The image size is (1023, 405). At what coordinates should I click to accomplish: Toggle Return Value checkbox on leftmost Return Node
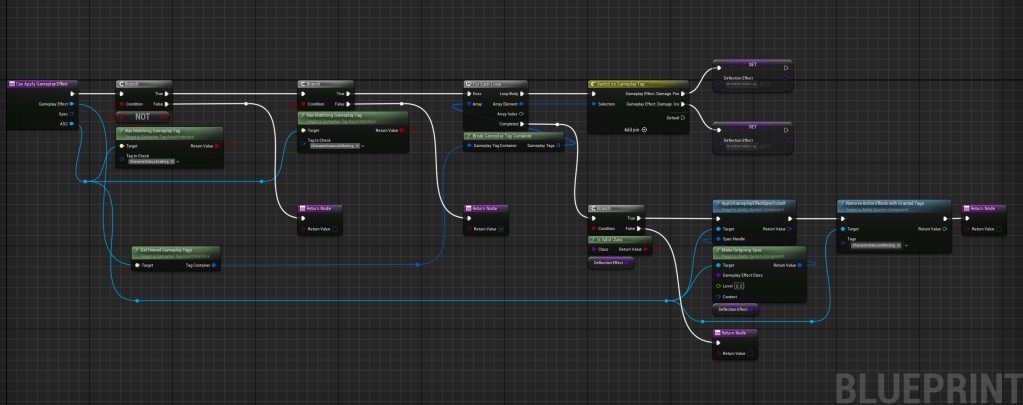(x=336, y=229)
